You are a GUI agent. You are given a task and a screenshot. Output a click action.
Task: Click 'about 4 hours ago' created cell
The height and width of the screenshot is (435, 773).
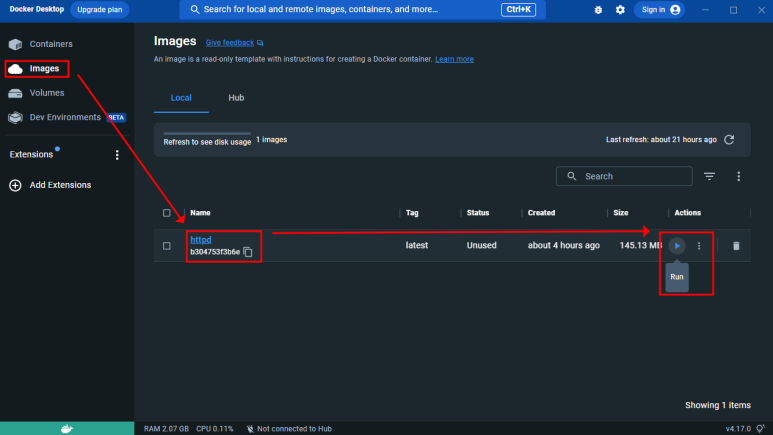[x=563, y=245]
